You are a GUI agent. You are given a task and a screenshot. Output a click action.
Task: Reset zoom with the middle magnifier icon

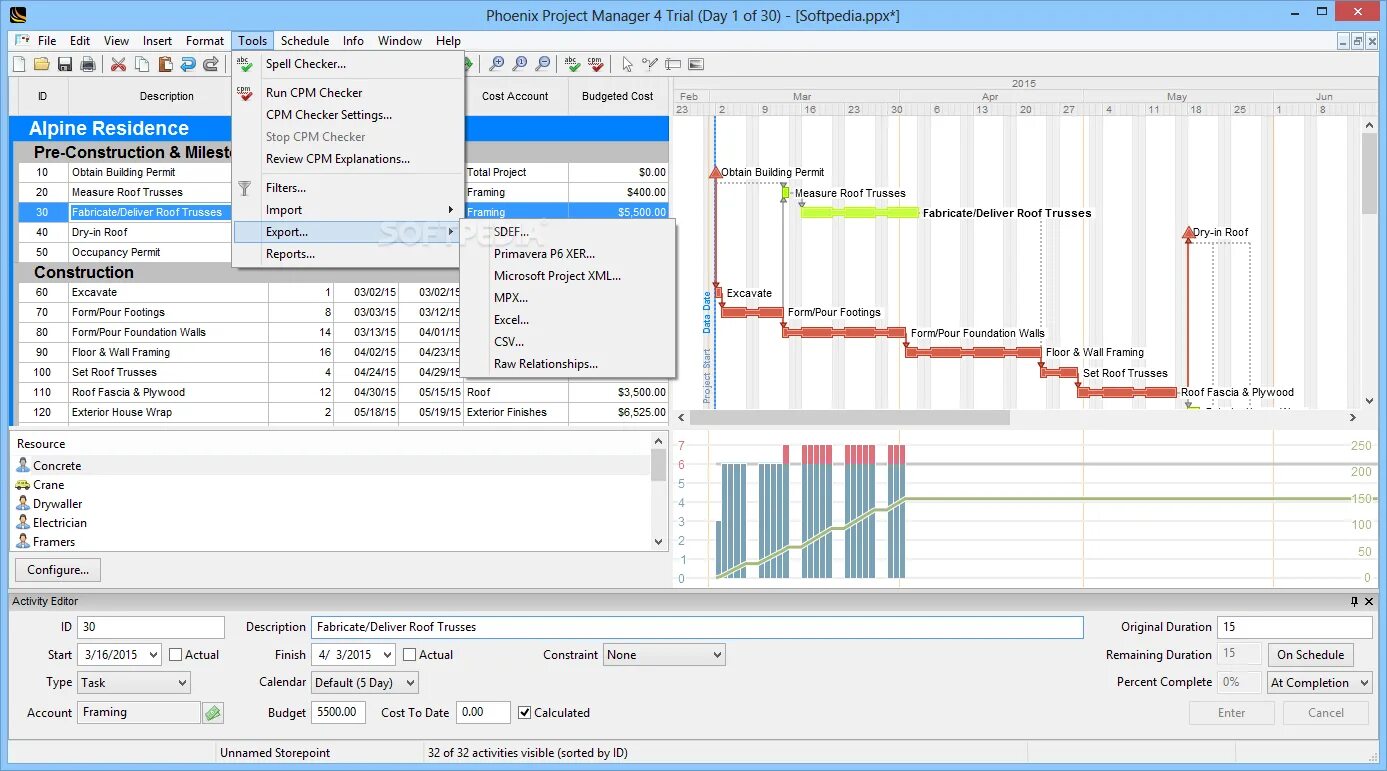pyautogui.click(x=519, y=64)
